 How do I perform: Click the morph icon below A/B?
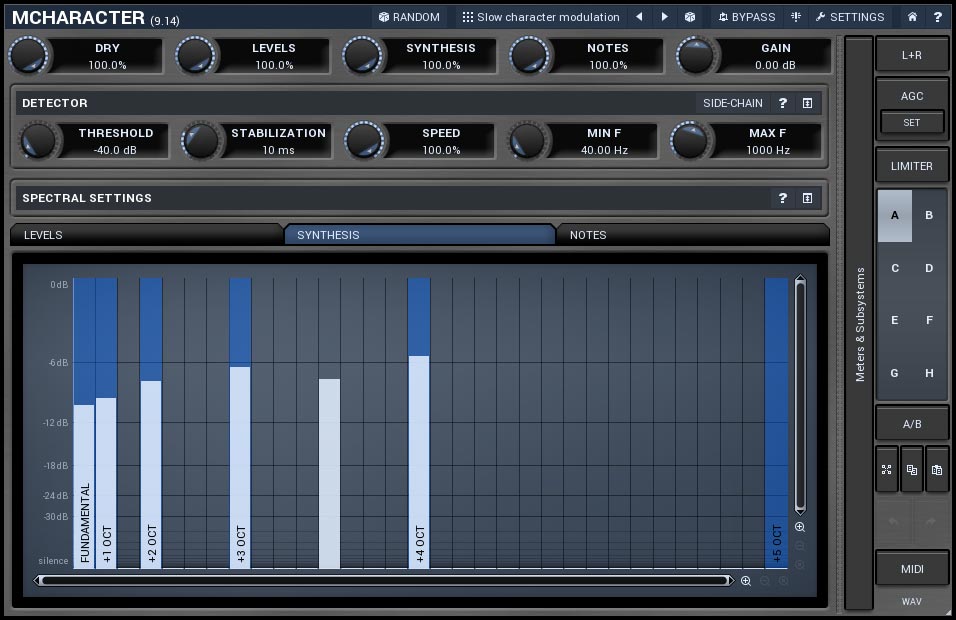coord(887,469)
